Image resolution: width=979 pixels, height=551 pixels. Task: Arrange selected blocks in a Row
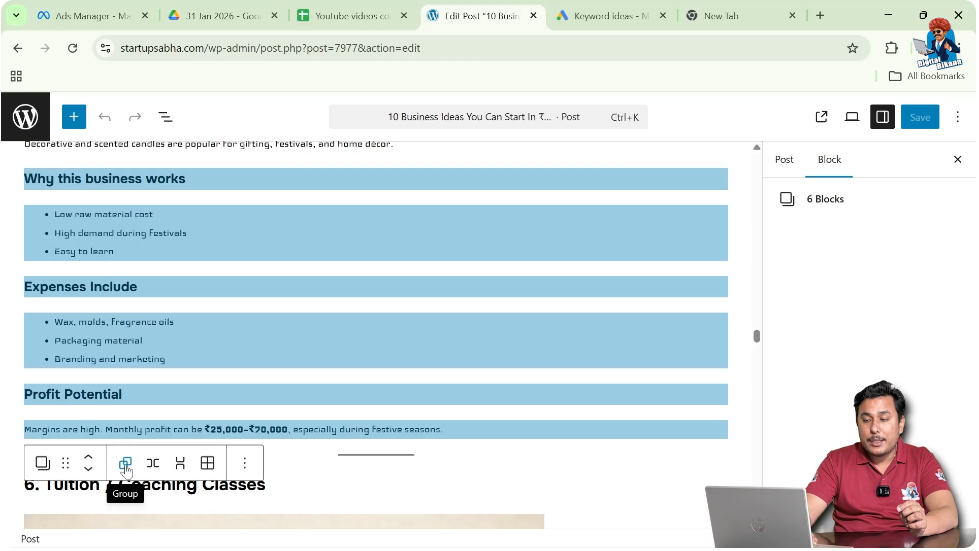[x=152, y=463]
